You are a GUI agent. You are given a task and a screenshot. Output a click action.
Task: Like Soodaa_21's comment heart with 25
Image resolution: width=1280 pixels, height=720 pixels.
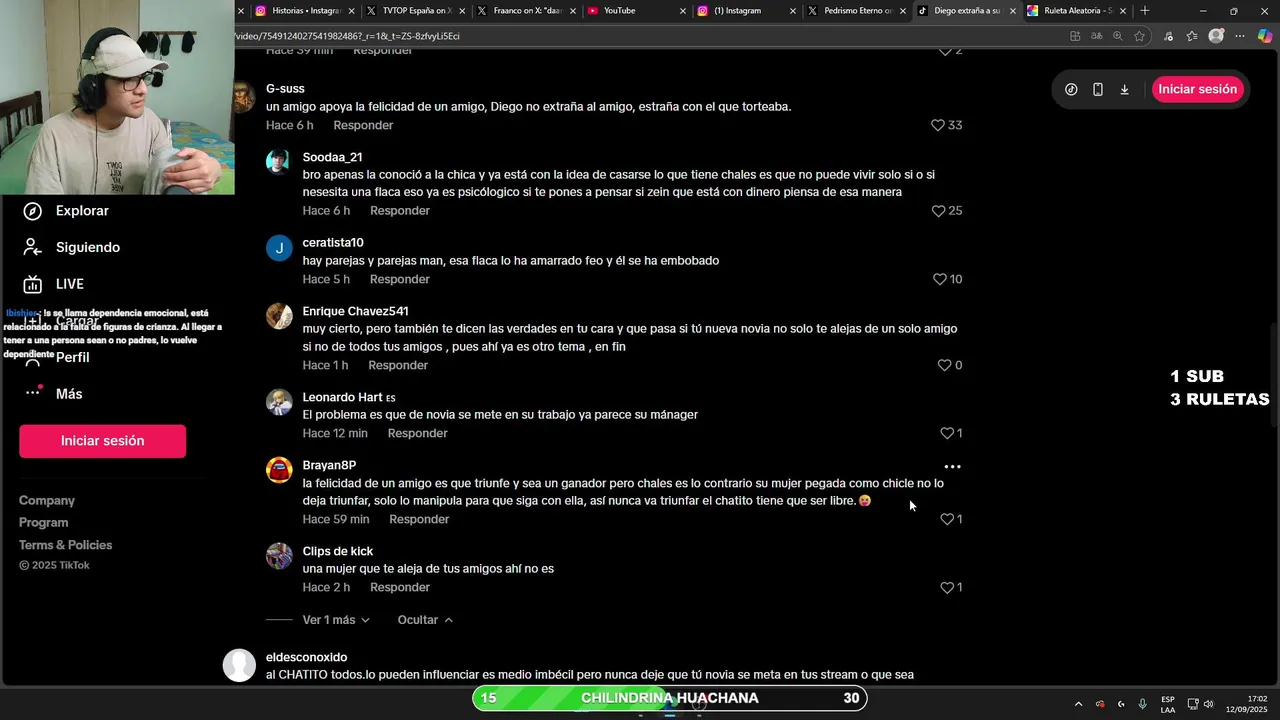click(x=937, y=211)
